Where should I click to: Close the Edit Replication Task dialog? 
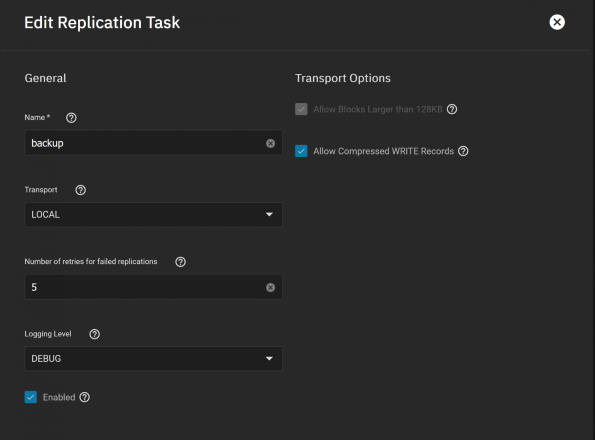[557, 22]
